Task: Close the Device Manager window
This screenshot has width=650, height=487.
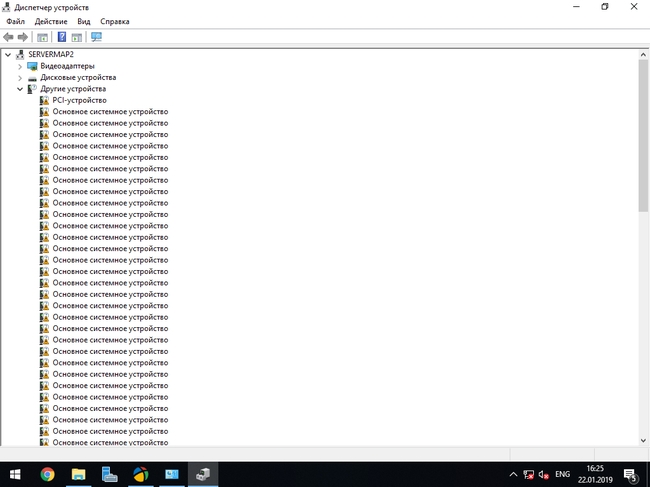Action: coord(634,7)
